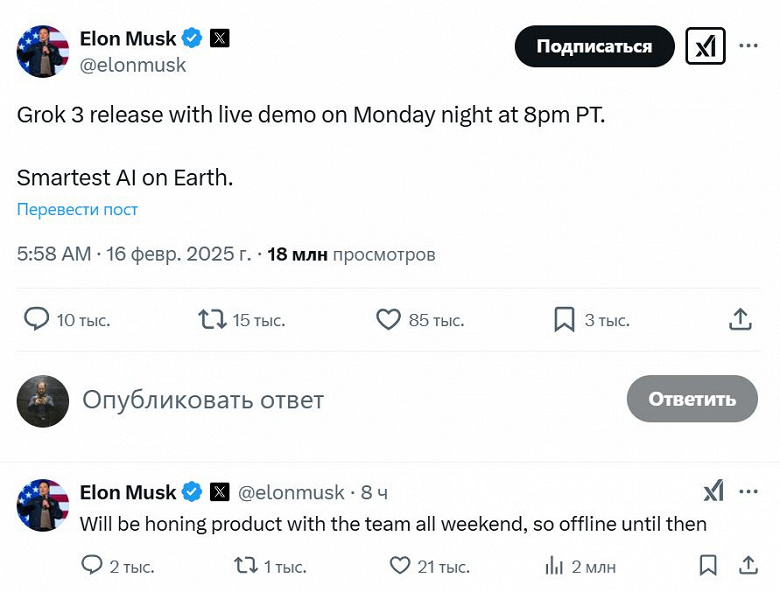Click the Подписаться button
This screenshot has height=592, width=780.
coord(594,46)
